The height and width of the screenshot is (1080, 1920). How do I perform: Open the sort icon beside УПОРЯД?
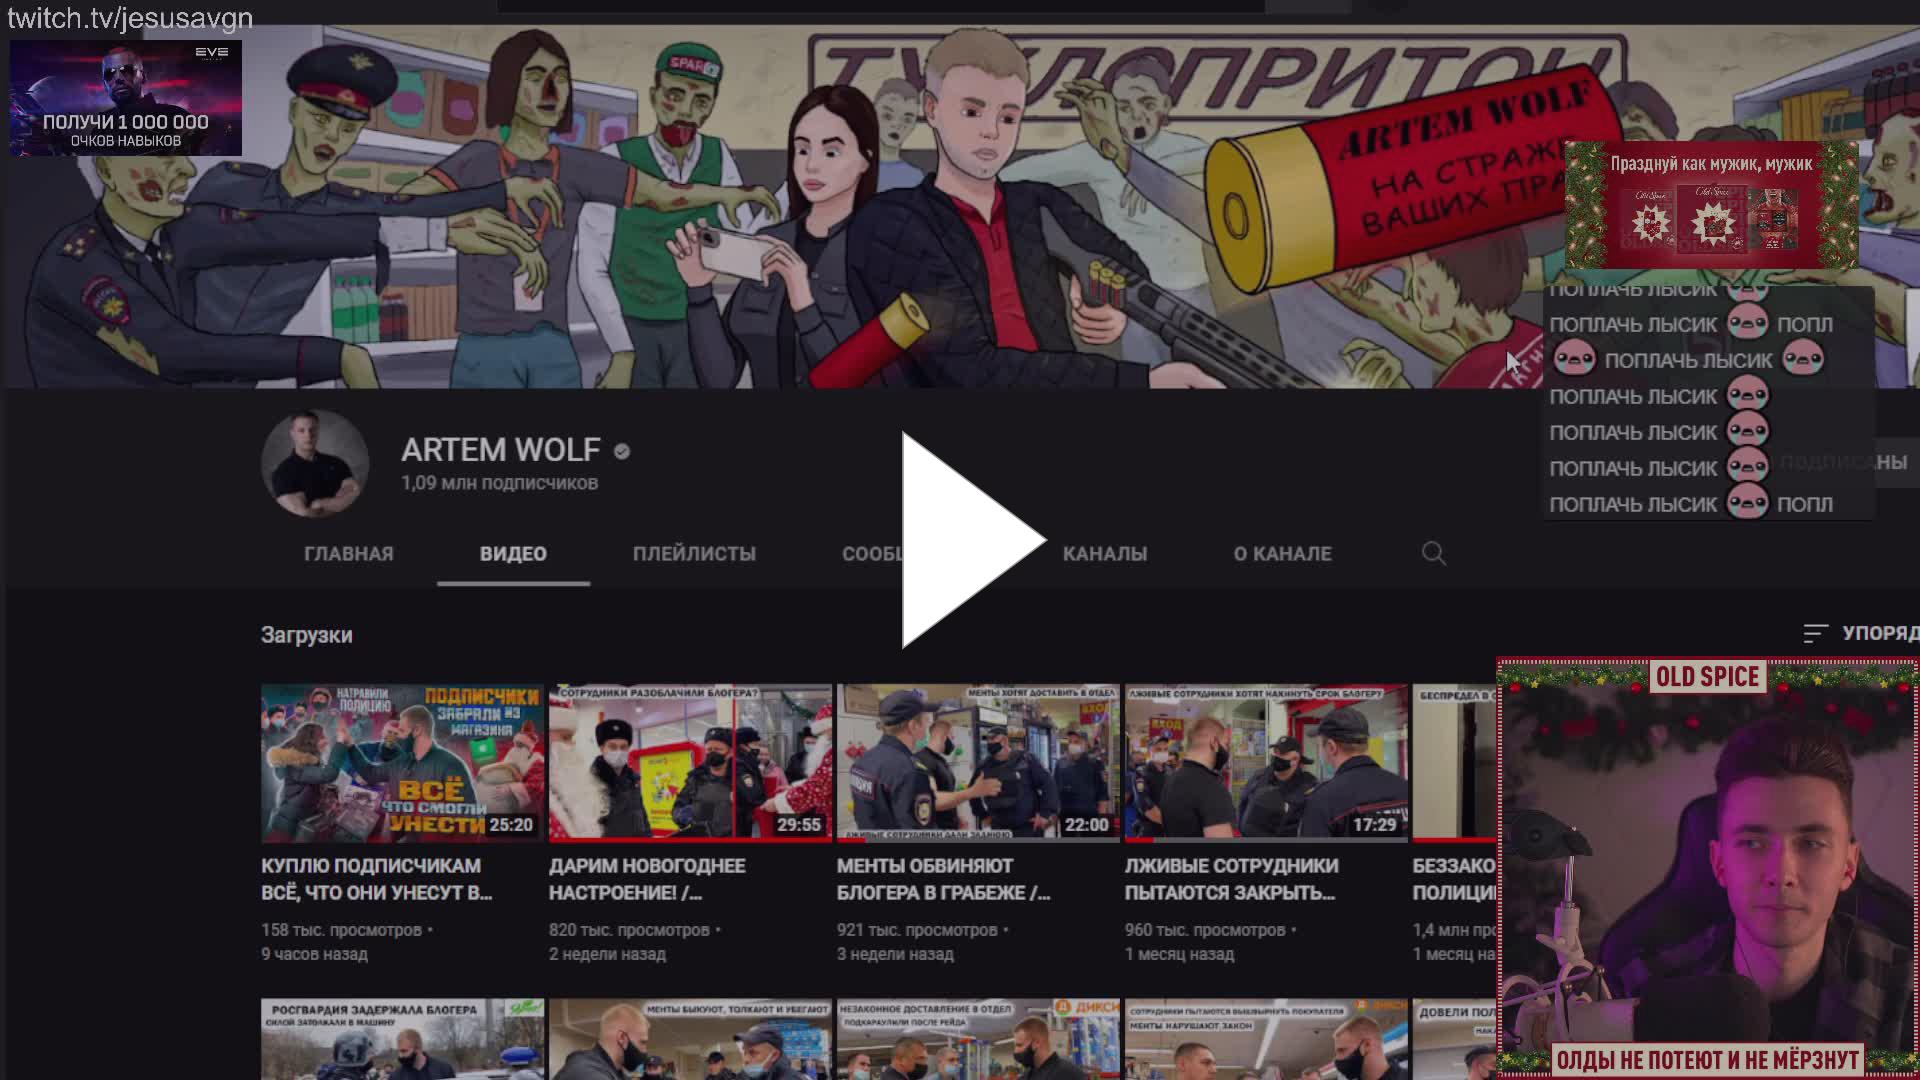[x=1815, y=633]
